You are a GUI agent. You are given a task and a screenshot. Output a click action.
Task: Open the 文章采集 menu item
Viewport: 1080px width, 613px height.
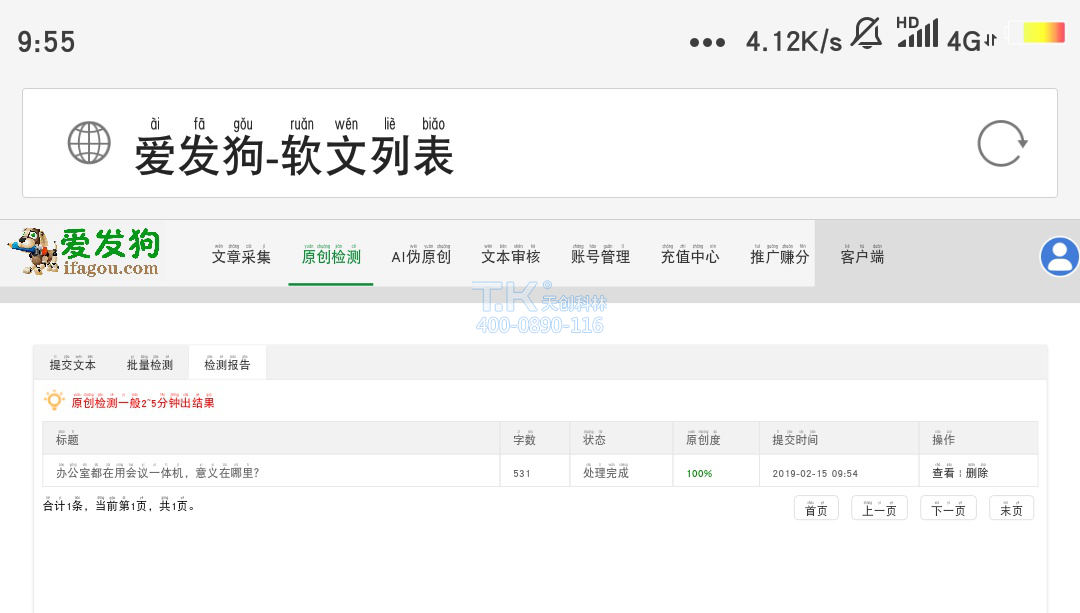point(240,256)
